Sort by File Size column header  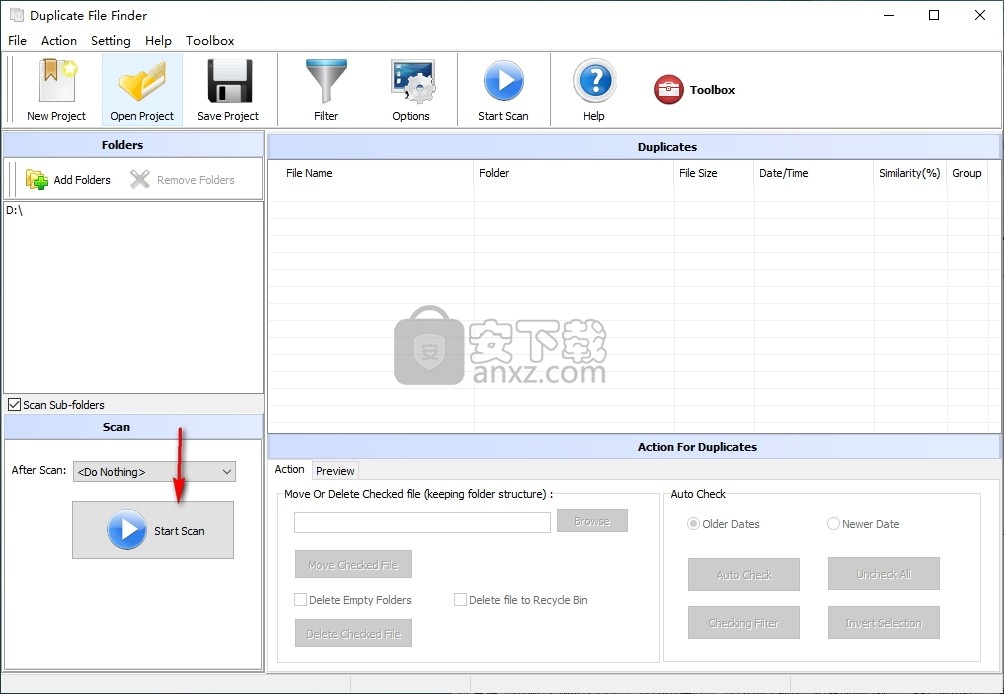tap(714, 173)
